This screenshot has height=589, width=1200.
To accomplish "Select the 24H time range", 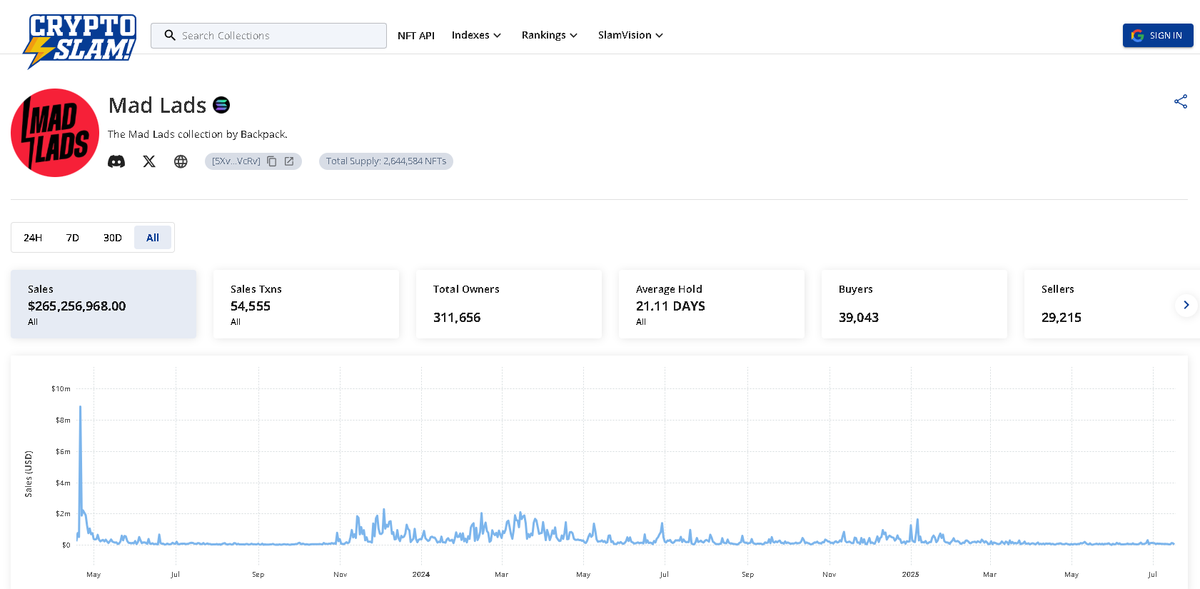I will 33,238.
